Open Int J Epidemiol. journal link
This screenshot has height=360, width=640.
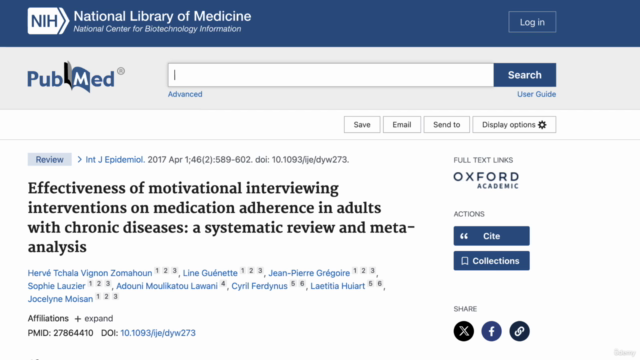click(115, 160)
